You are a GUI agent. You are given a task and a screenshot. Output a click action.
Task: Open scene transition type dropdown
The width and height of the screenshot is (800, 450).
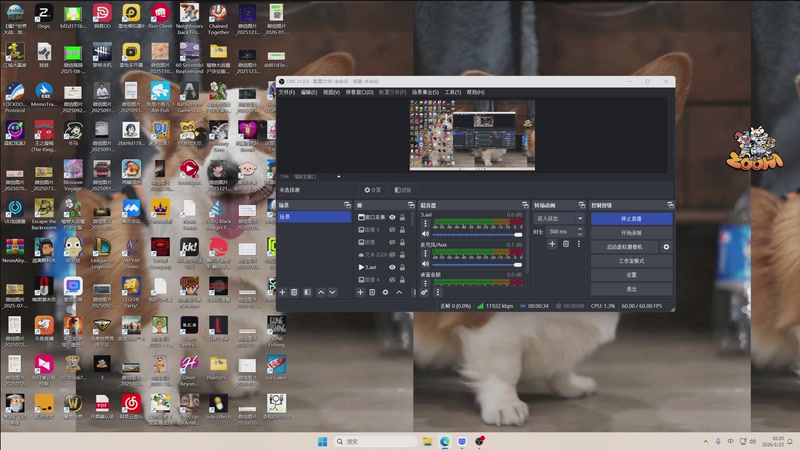(558, 218)
